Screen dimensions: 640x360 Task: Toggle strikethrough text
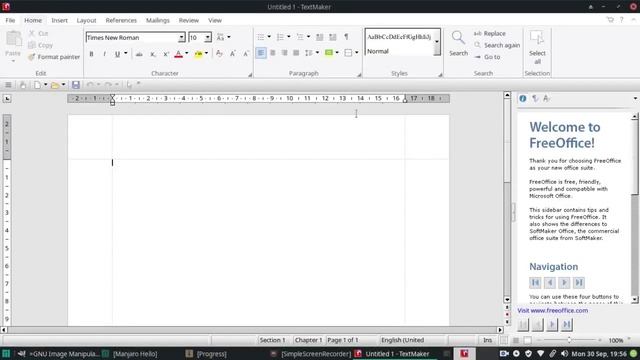[139, 54]
